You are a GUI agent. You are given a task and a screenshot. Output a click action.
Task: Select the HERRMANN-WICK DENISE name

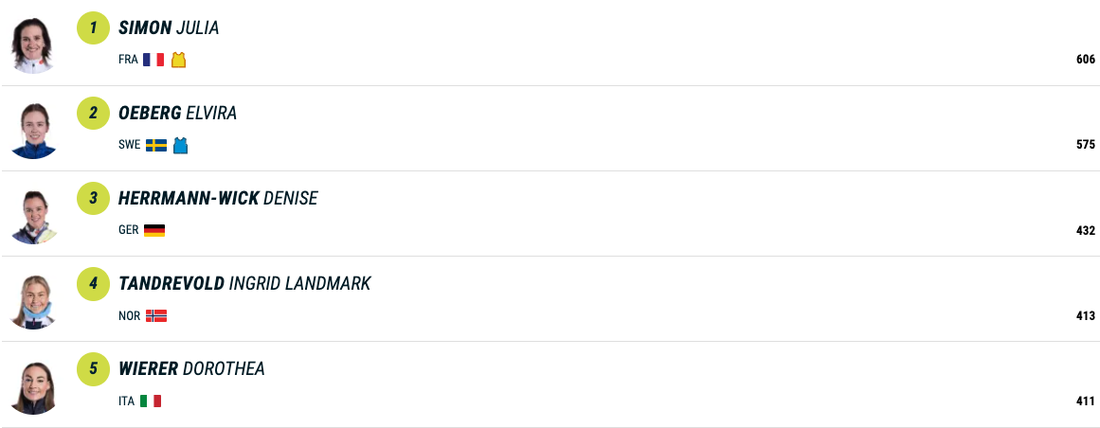click(218, 198)
